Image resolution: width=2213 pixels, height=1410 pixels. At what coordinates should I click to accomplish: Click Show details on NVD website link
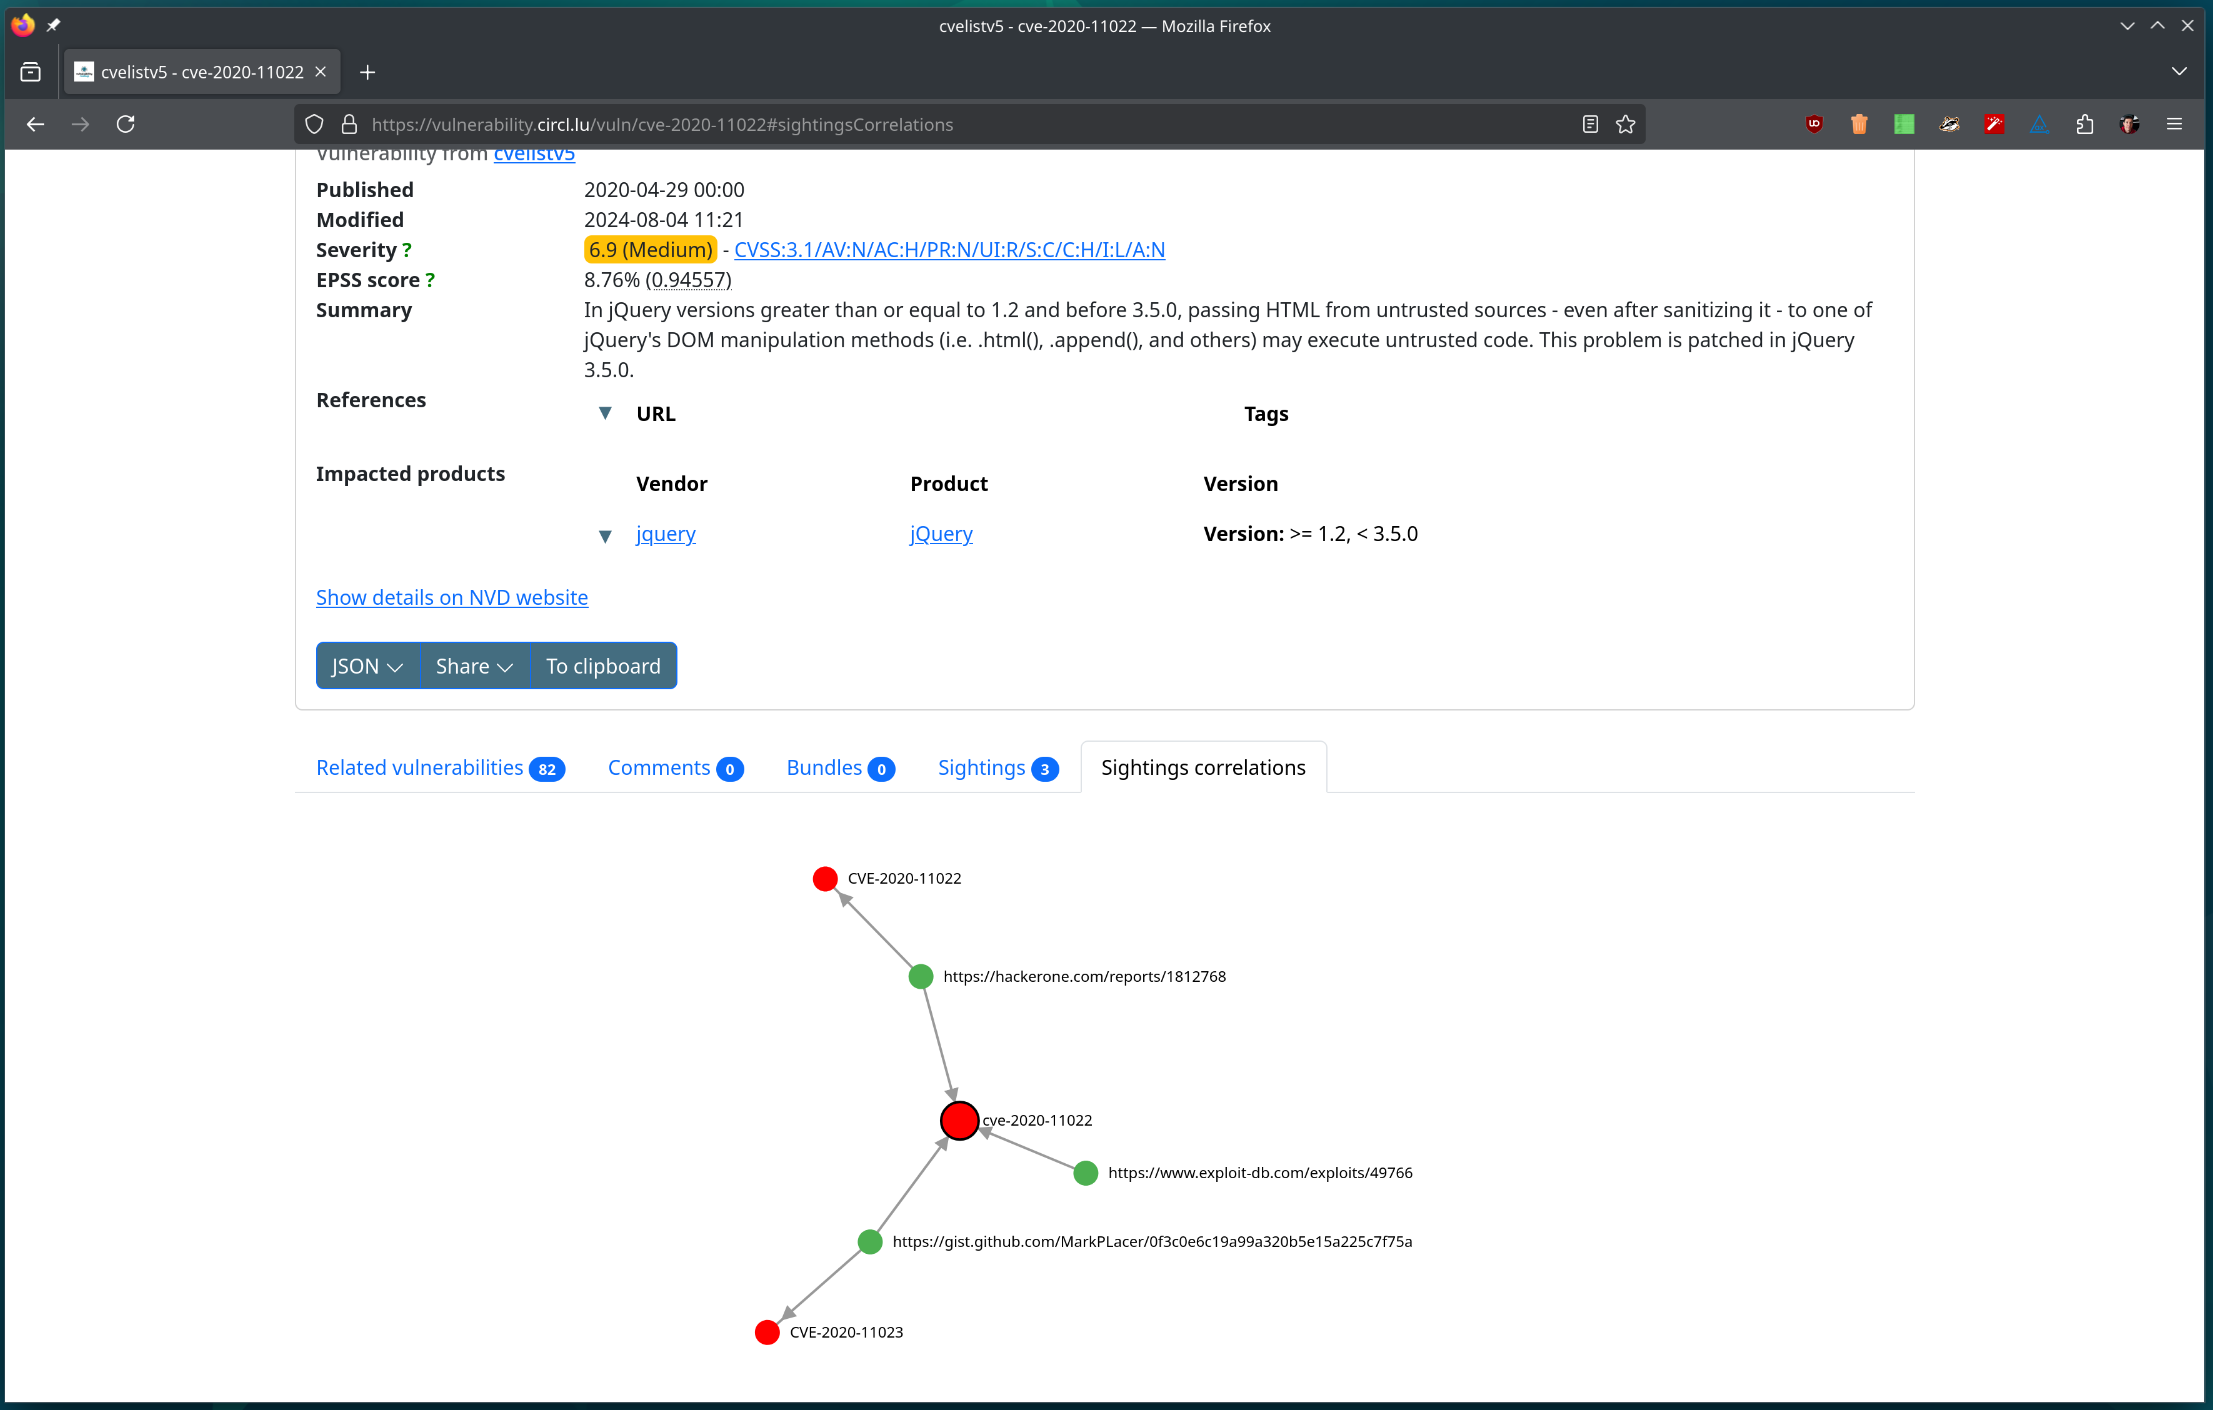(x=452, y=597)
